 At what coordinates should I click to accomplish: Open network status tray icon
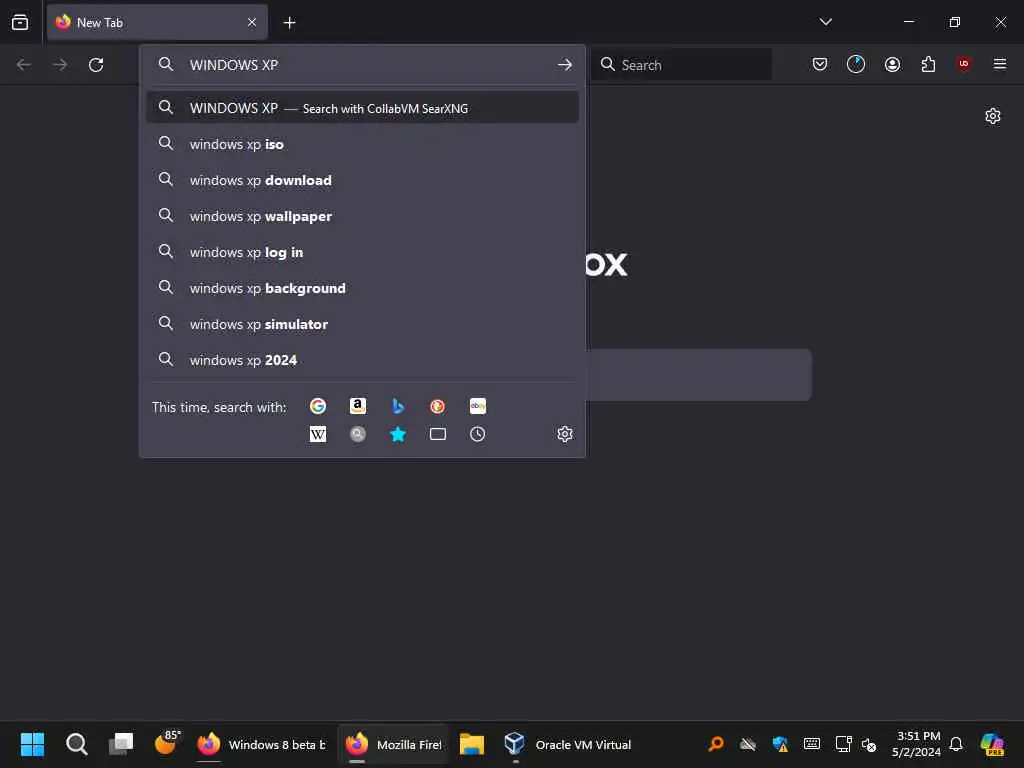coord(843,744)
